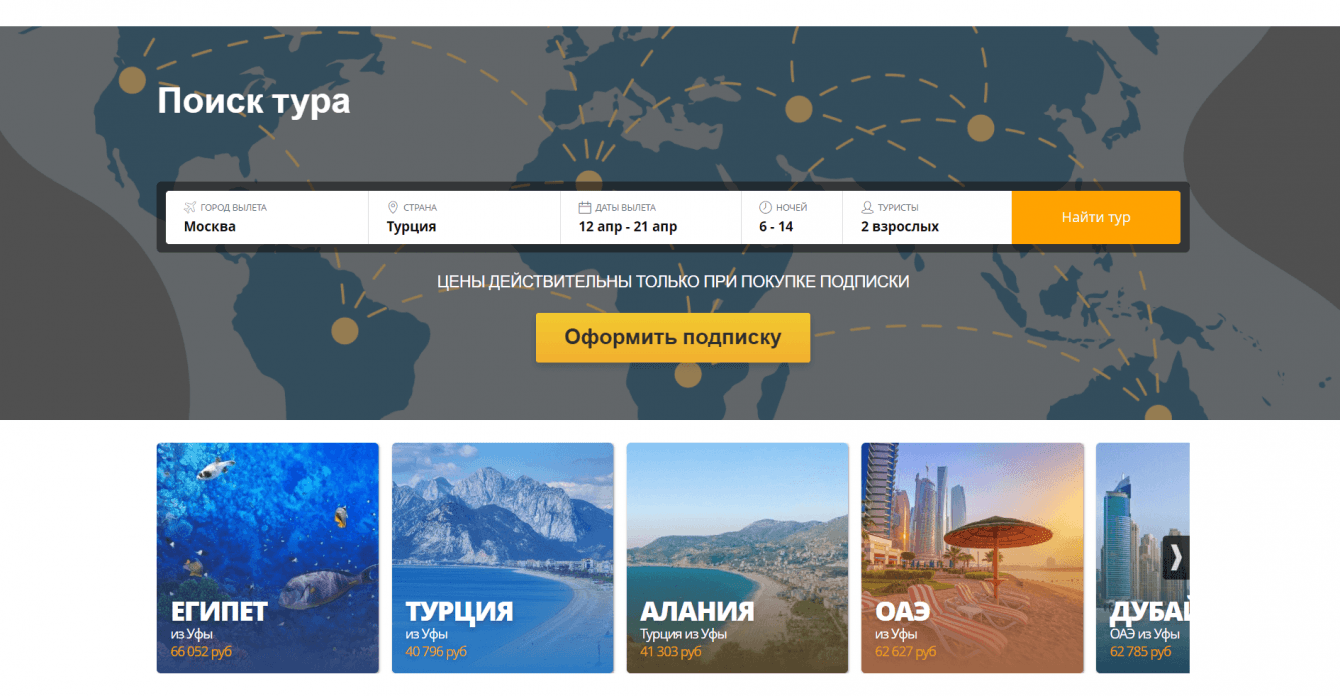Image resolution: width=1340 pixels, height=696 pixels.
Task: Click the Алания price 41 303 руб
Action: 671,652
